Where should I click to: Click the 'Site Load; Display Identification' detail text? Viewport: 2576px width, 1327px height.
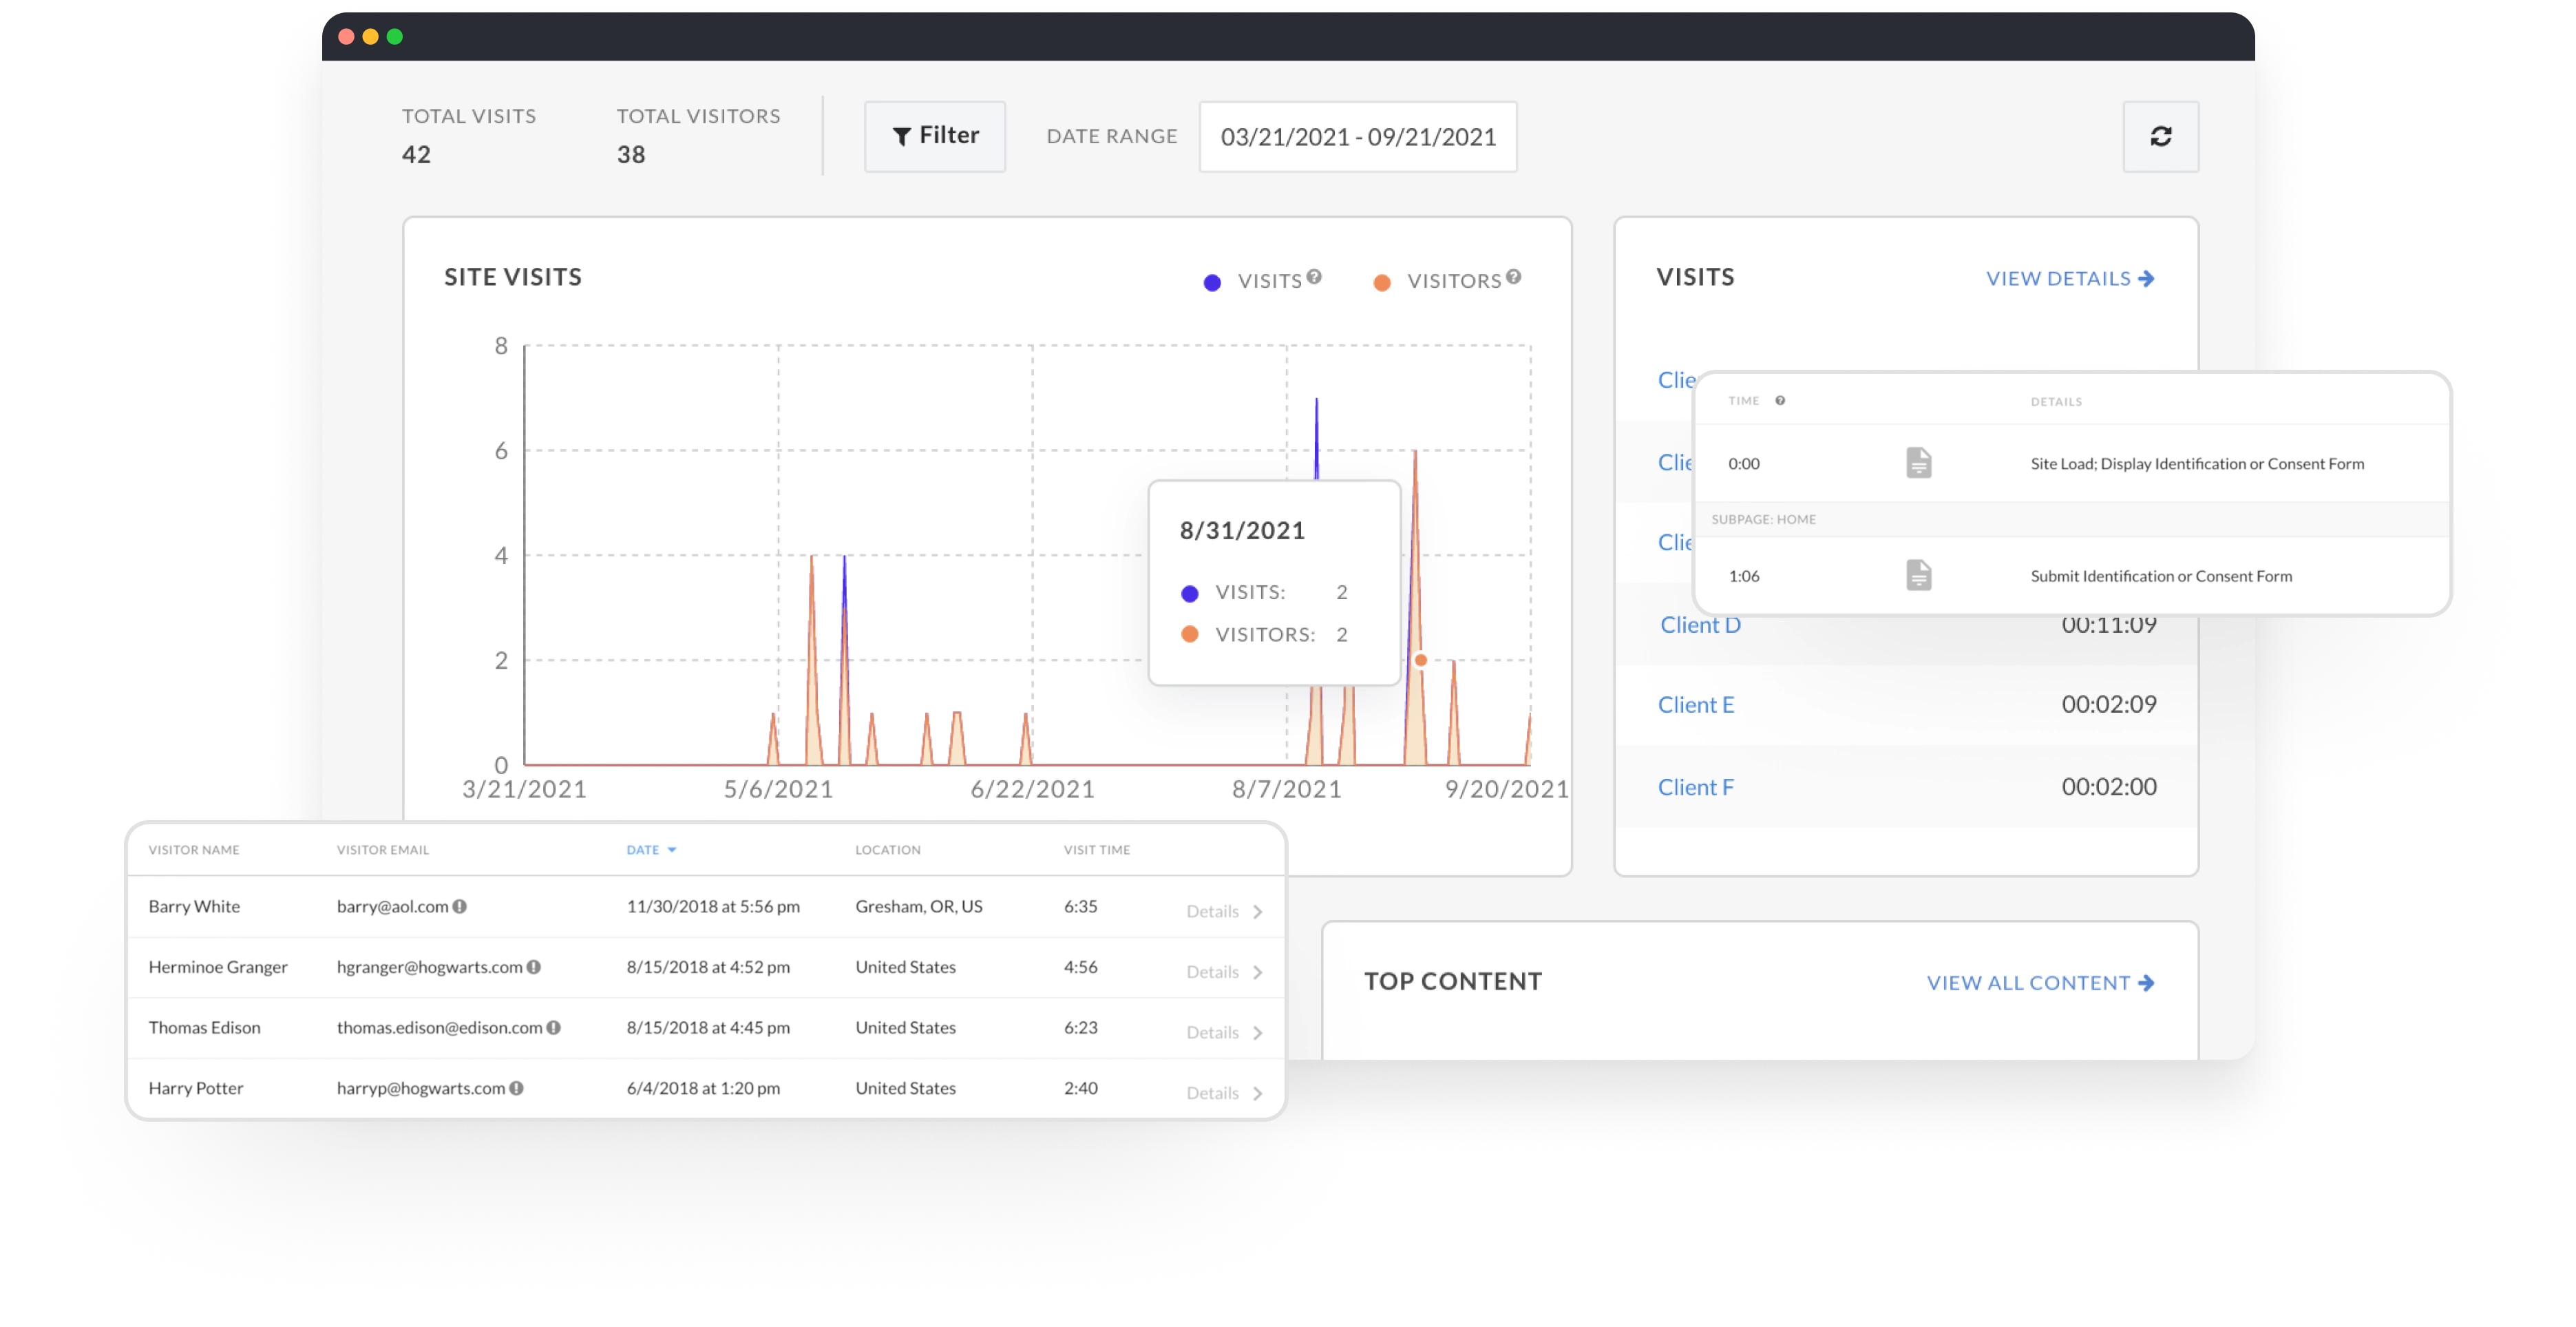point(2197,463)
